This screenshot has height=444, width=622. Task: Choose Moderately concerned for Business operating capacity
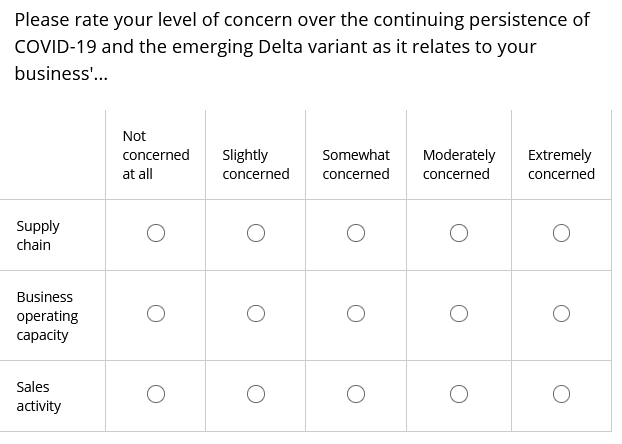459,313
